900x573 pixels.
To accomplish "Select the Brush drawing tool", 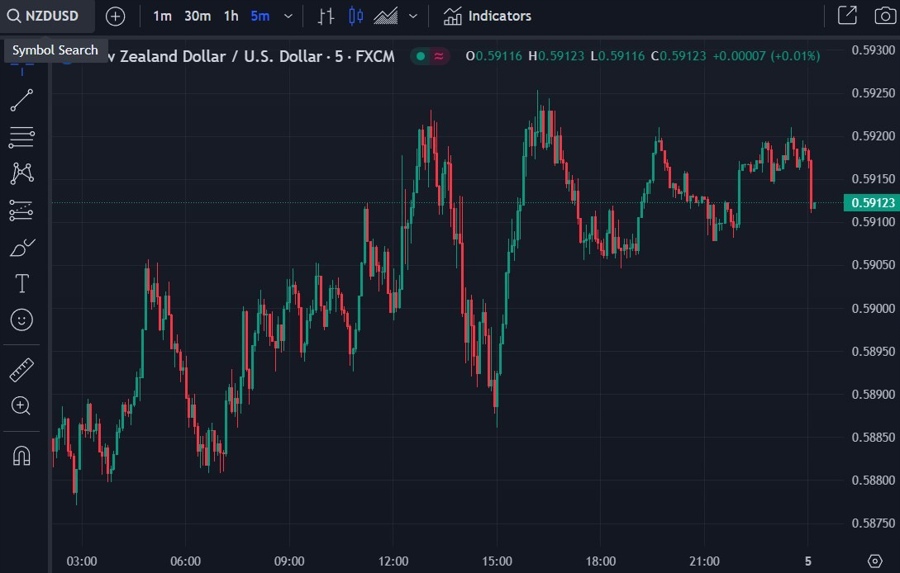I will [x=22, y=247].
